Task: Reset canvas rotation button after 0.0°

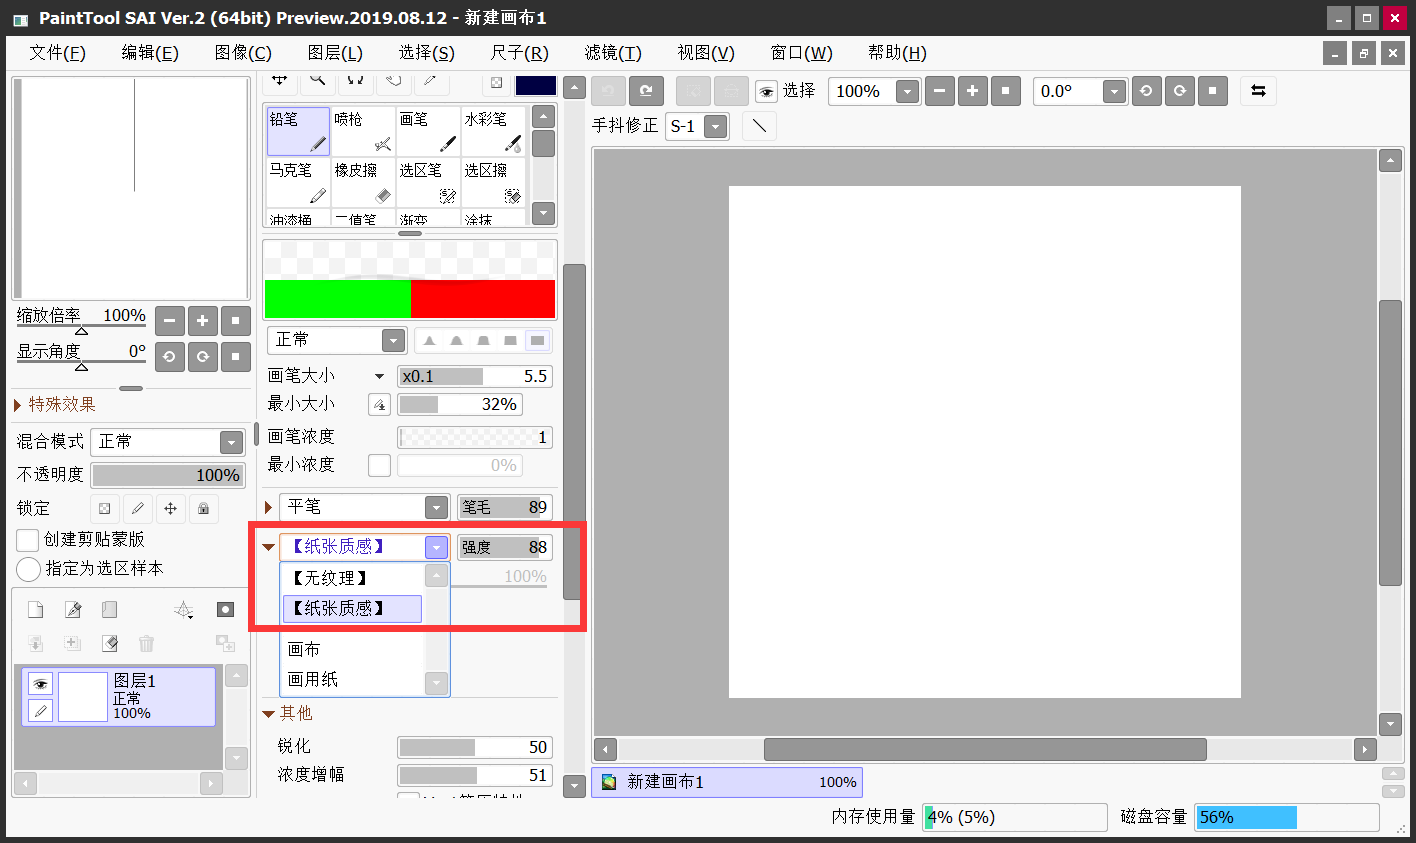Action: click(x=1213, y=91)
